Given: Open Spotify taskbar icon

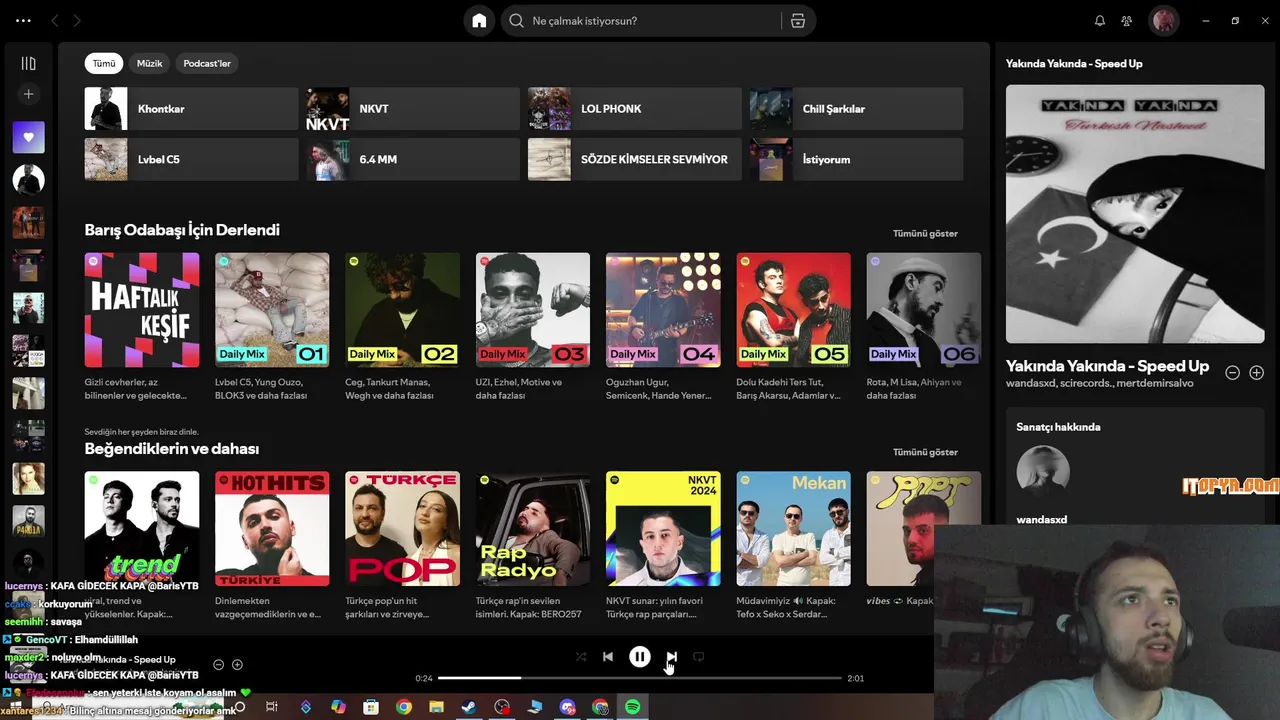Looking at the screenshot, I should pos(632,707).
